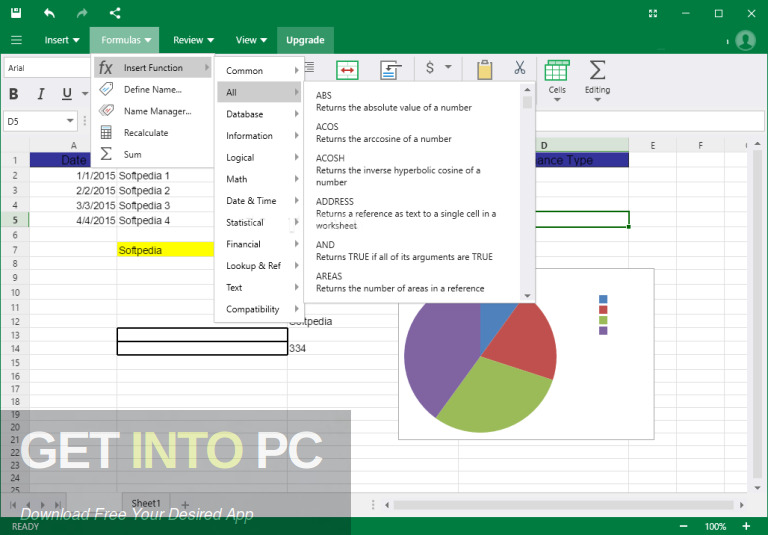768x535 pixels.
Task: Click the Share icon in title bar
Action: tap(115, 13)
